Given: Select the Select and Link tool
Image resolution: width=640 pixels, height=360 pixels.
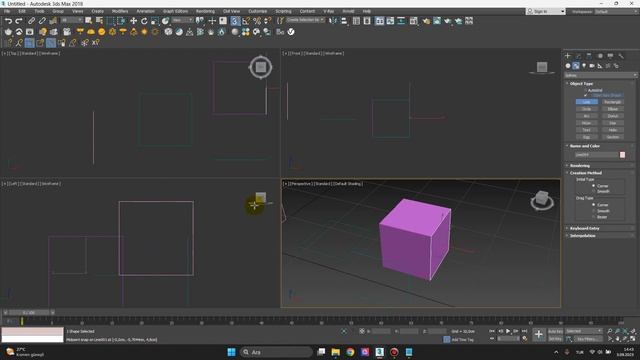Looking at the screenshot, I should (31, 21).
